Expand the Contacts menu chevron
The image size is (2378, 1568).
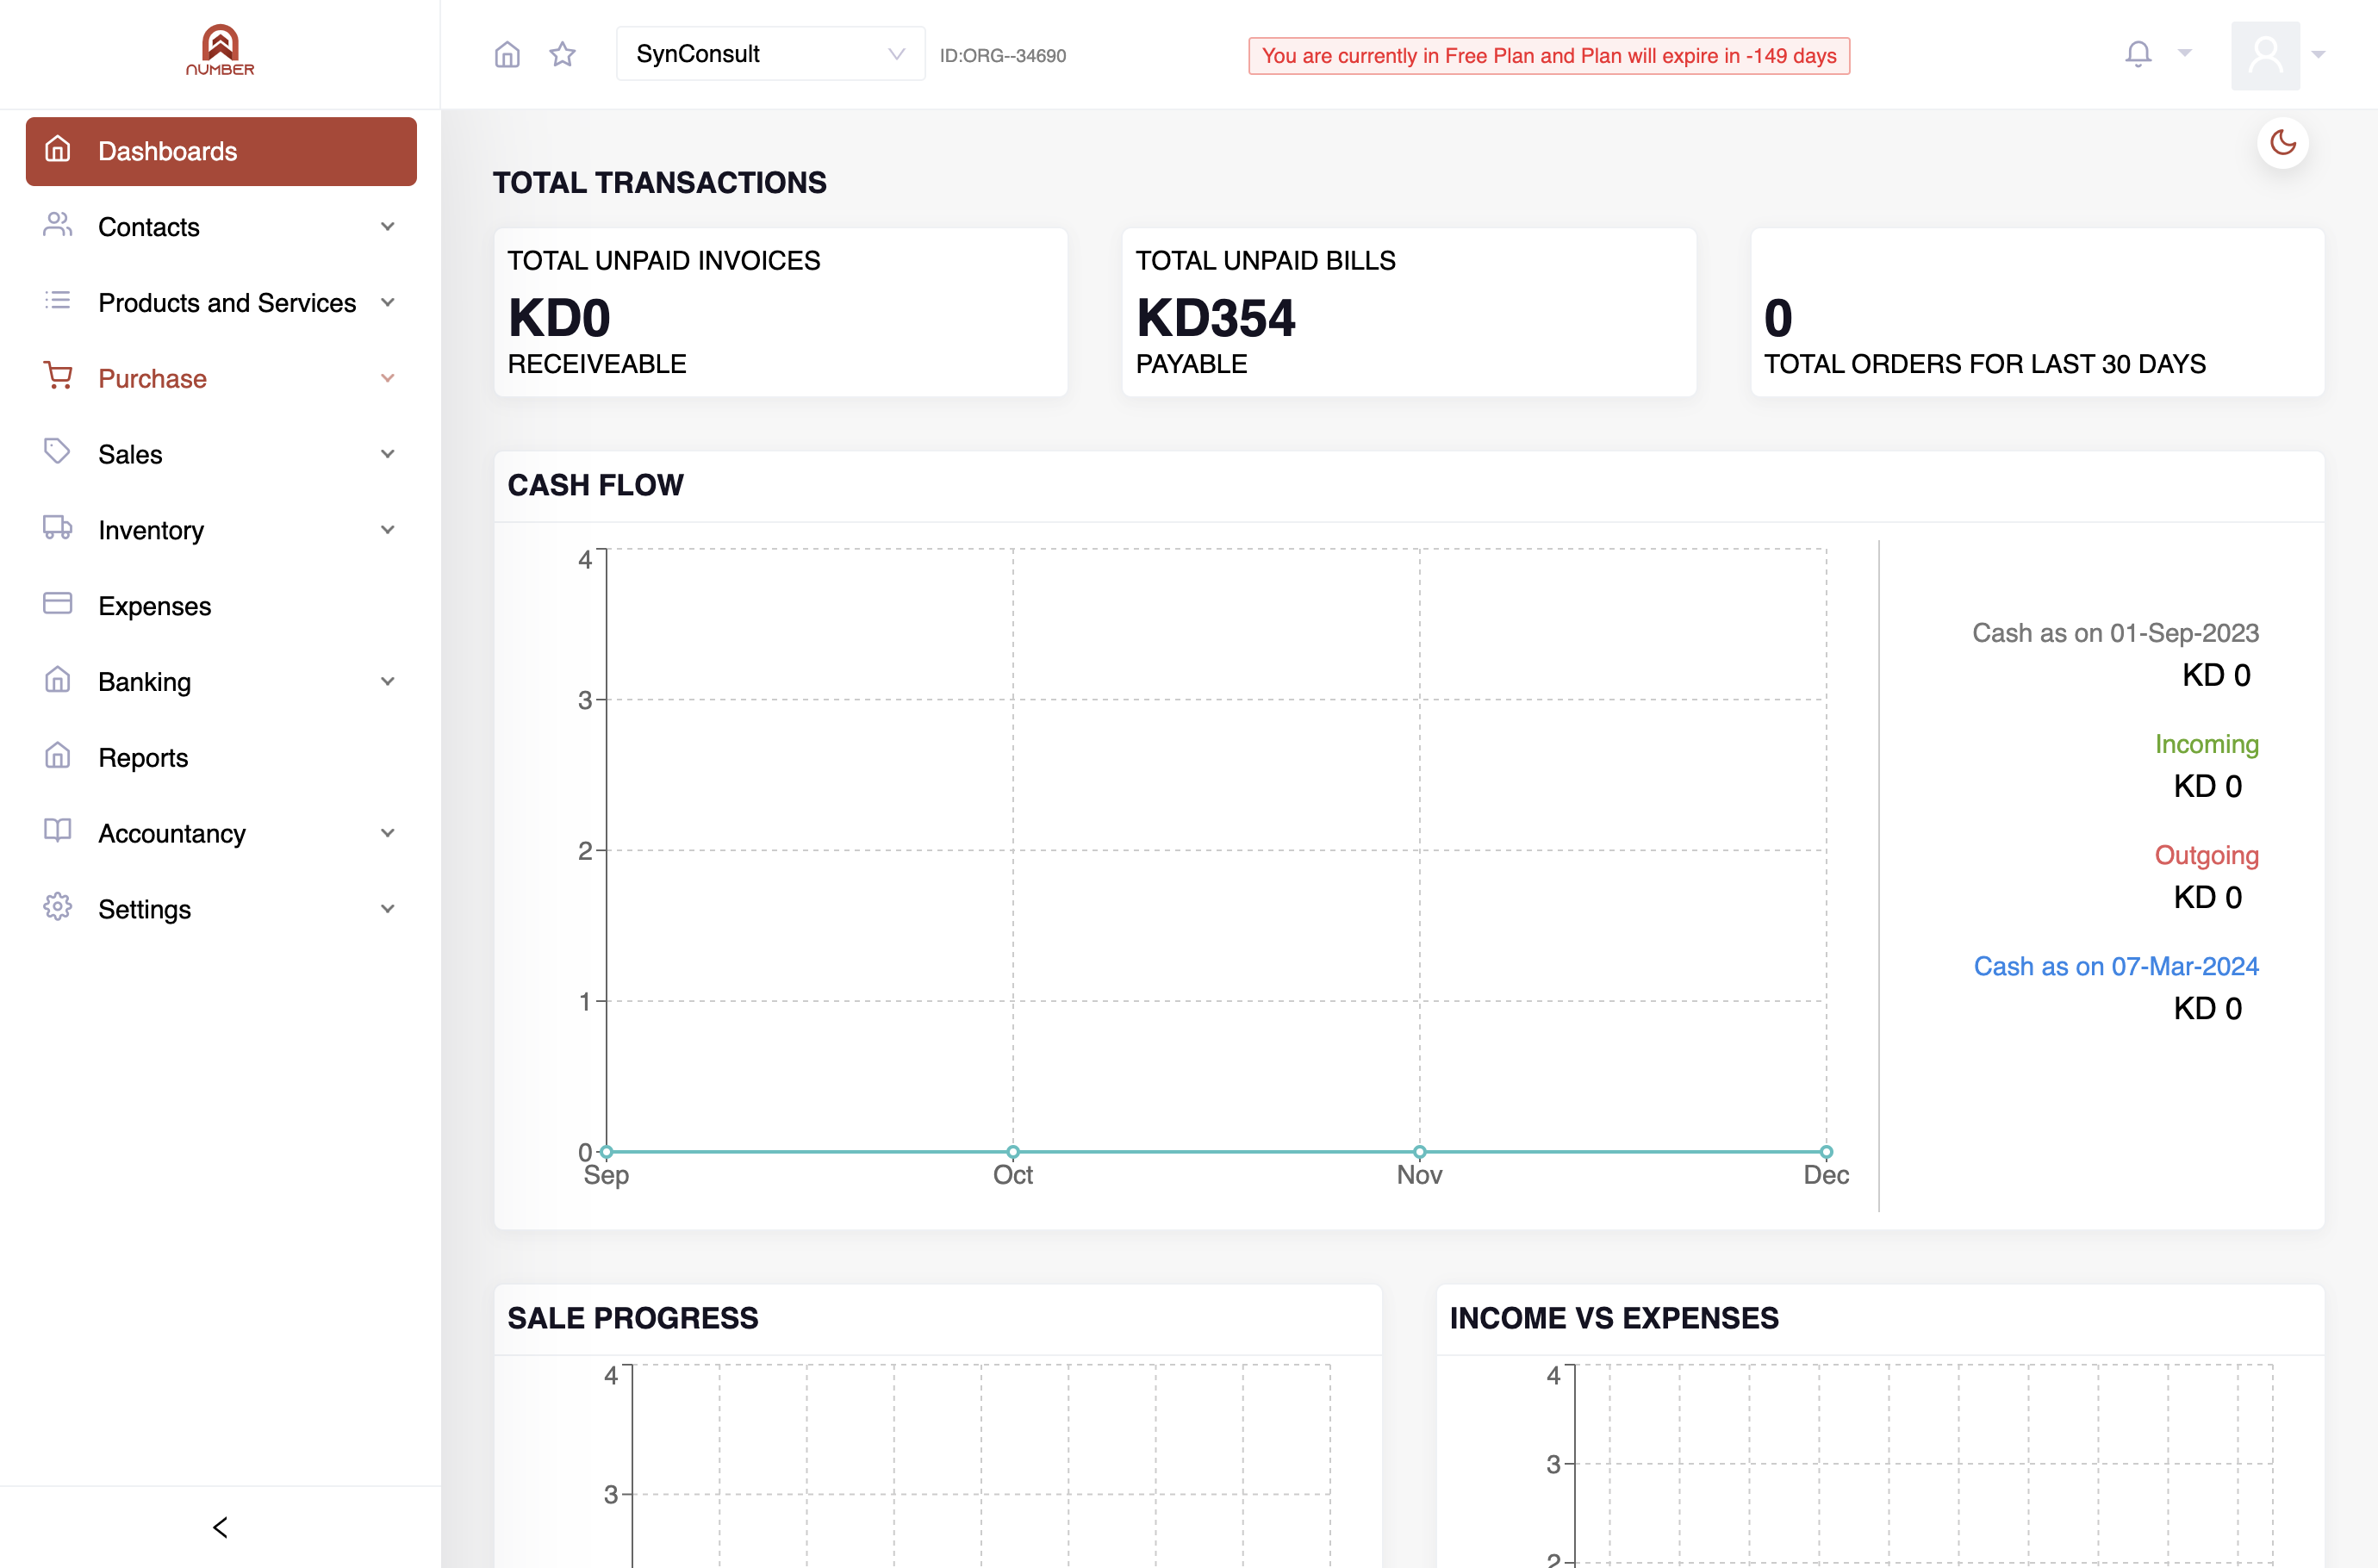(x=388, y=227)
